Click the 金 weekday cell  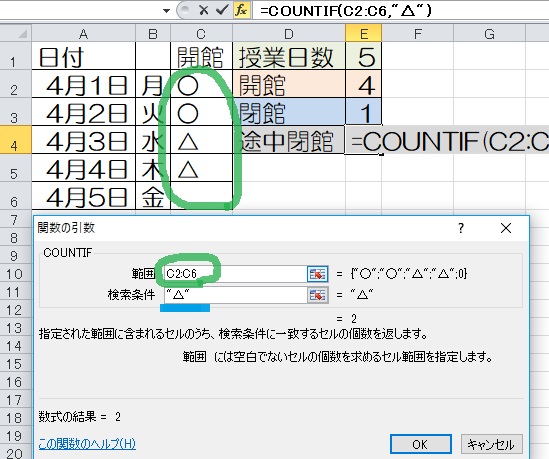point(153,196)
